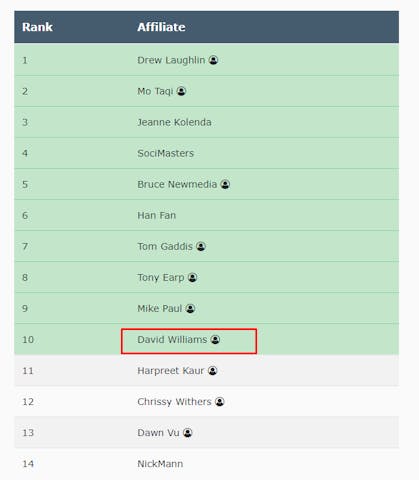The width and height of the screenshot is (419, 480).
Task: Click the rank 11 row number
Action: click(28, 371)
